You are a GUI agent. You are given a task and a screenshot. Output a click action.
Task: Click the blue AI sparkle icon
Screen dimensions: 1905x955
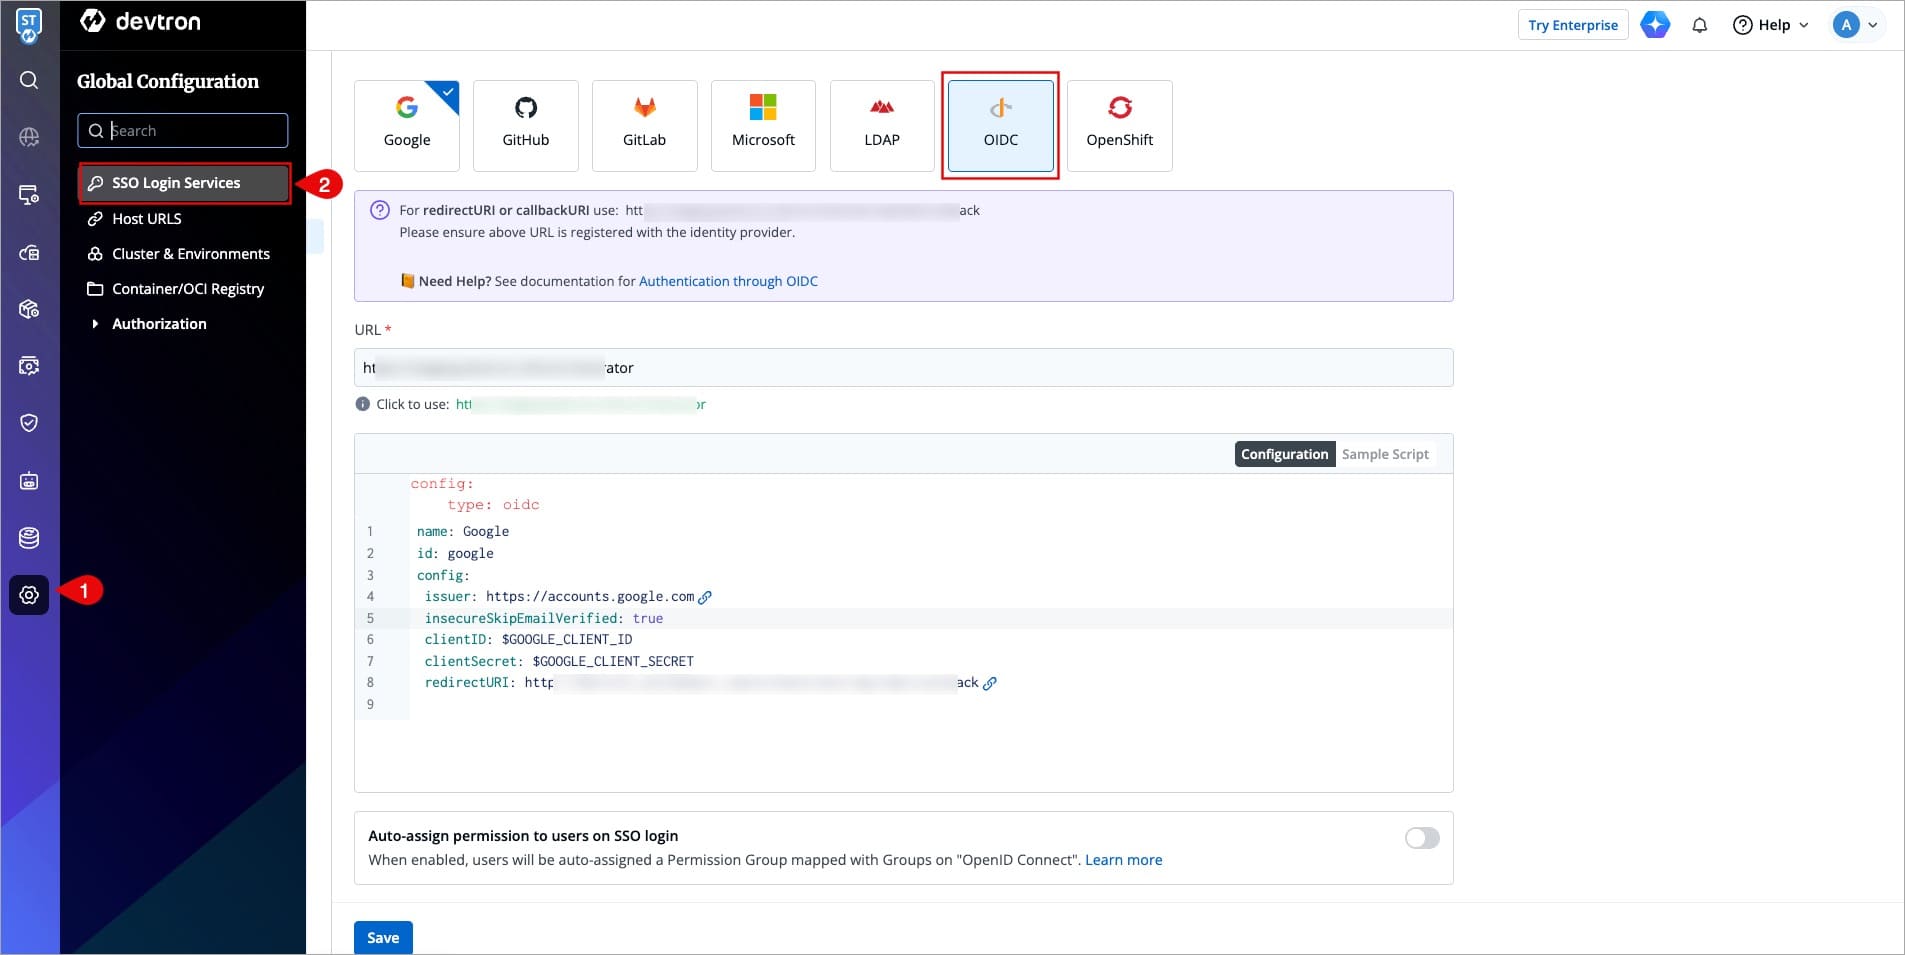[x=1655, y=25]
